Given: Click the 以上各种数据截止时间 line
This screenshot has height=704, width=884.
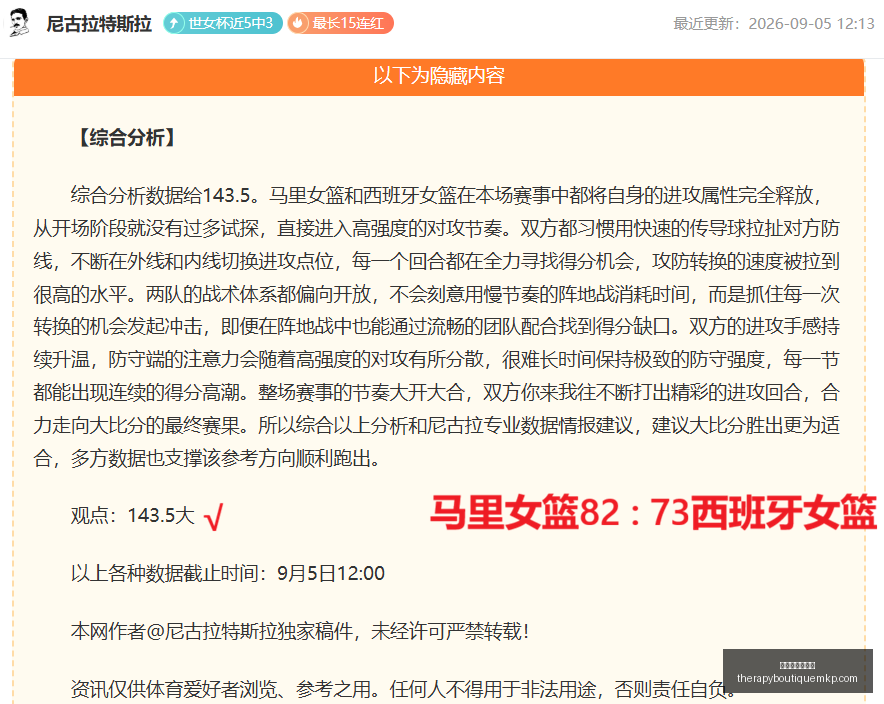Looking at the screenshot, I should click(228, 573).
